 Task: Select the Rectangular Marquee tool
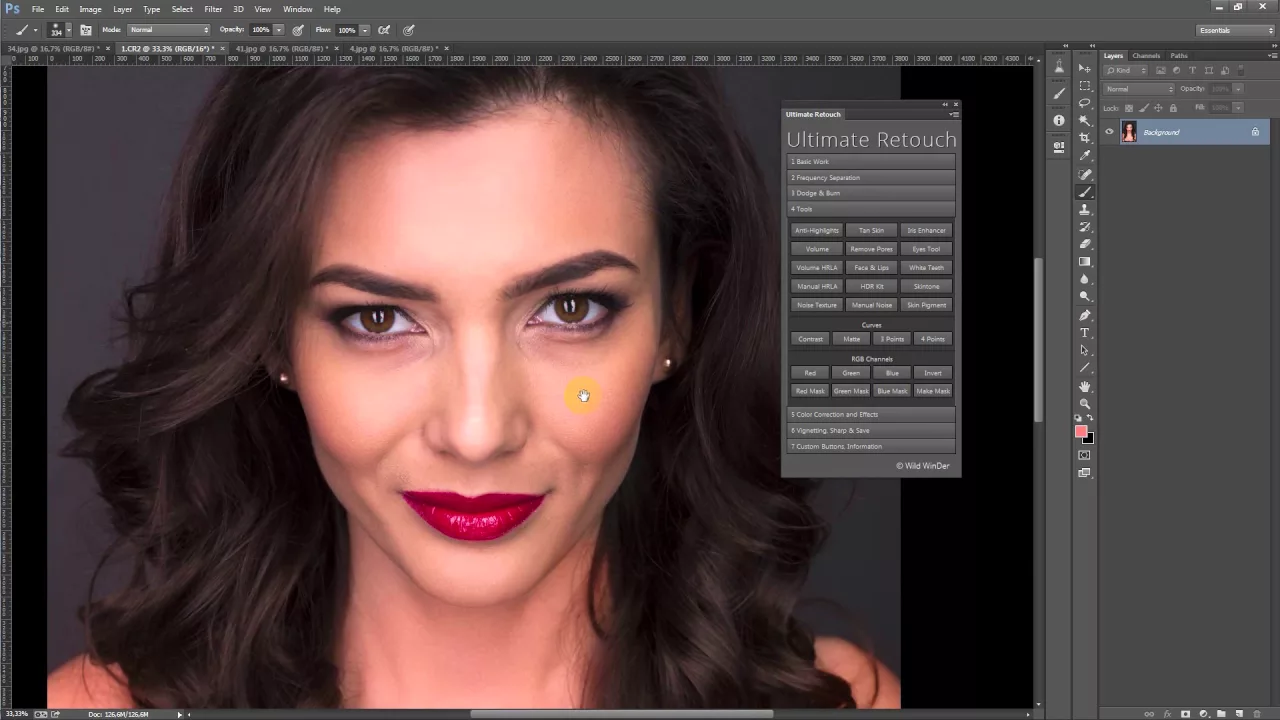[1085, 86]
